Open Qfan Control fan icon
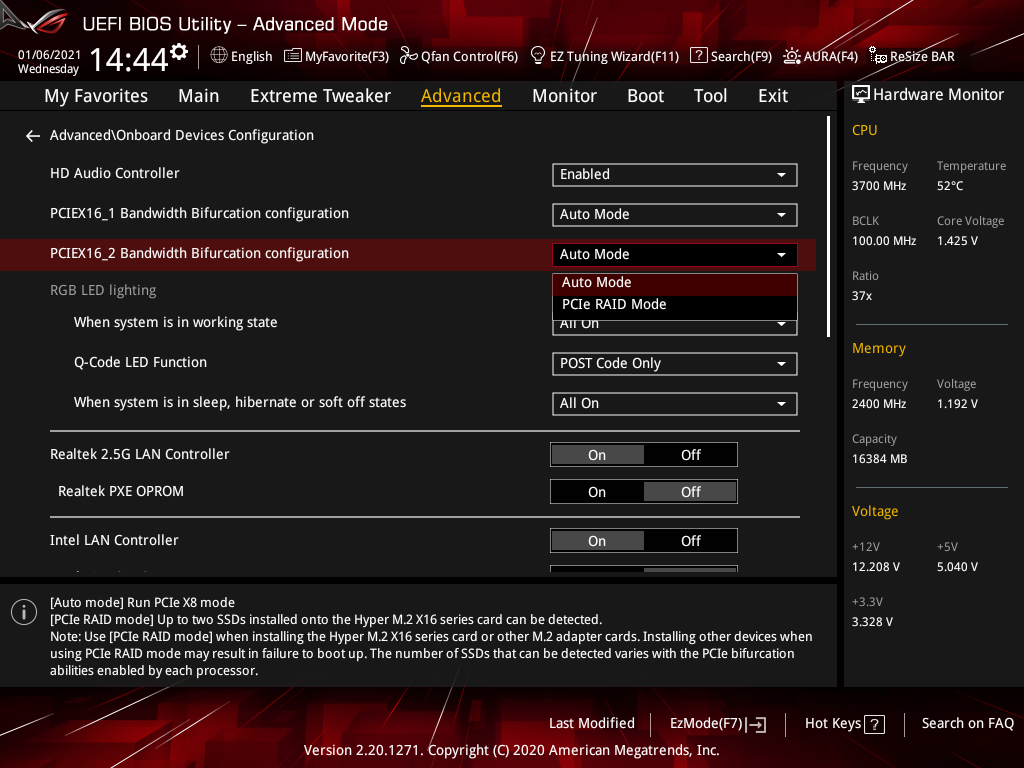The height and width of the screenshot is (768, 1024). point(408,56)
